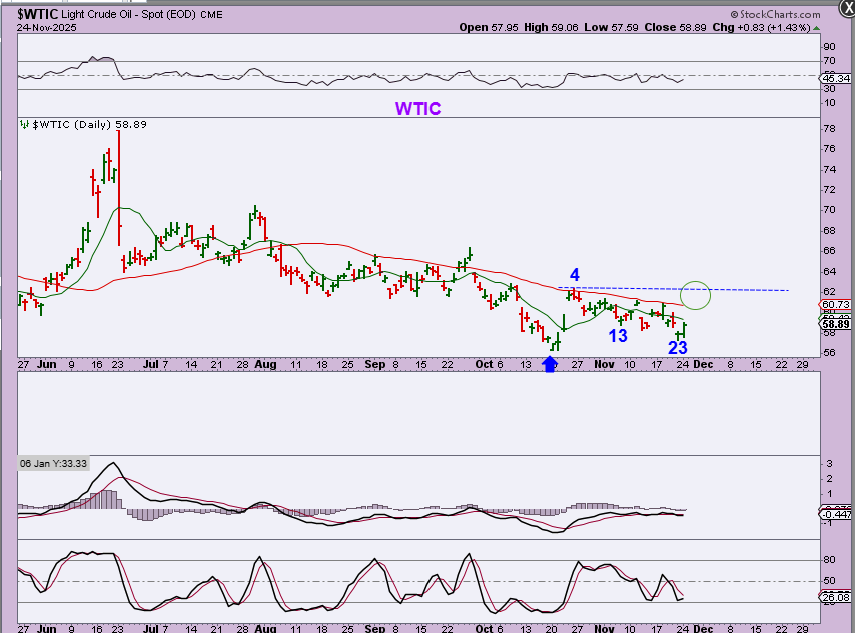Click the Sep label on the bottom date axis
The width and height of the screenshot is (855, 633).
tap(374, 628)
